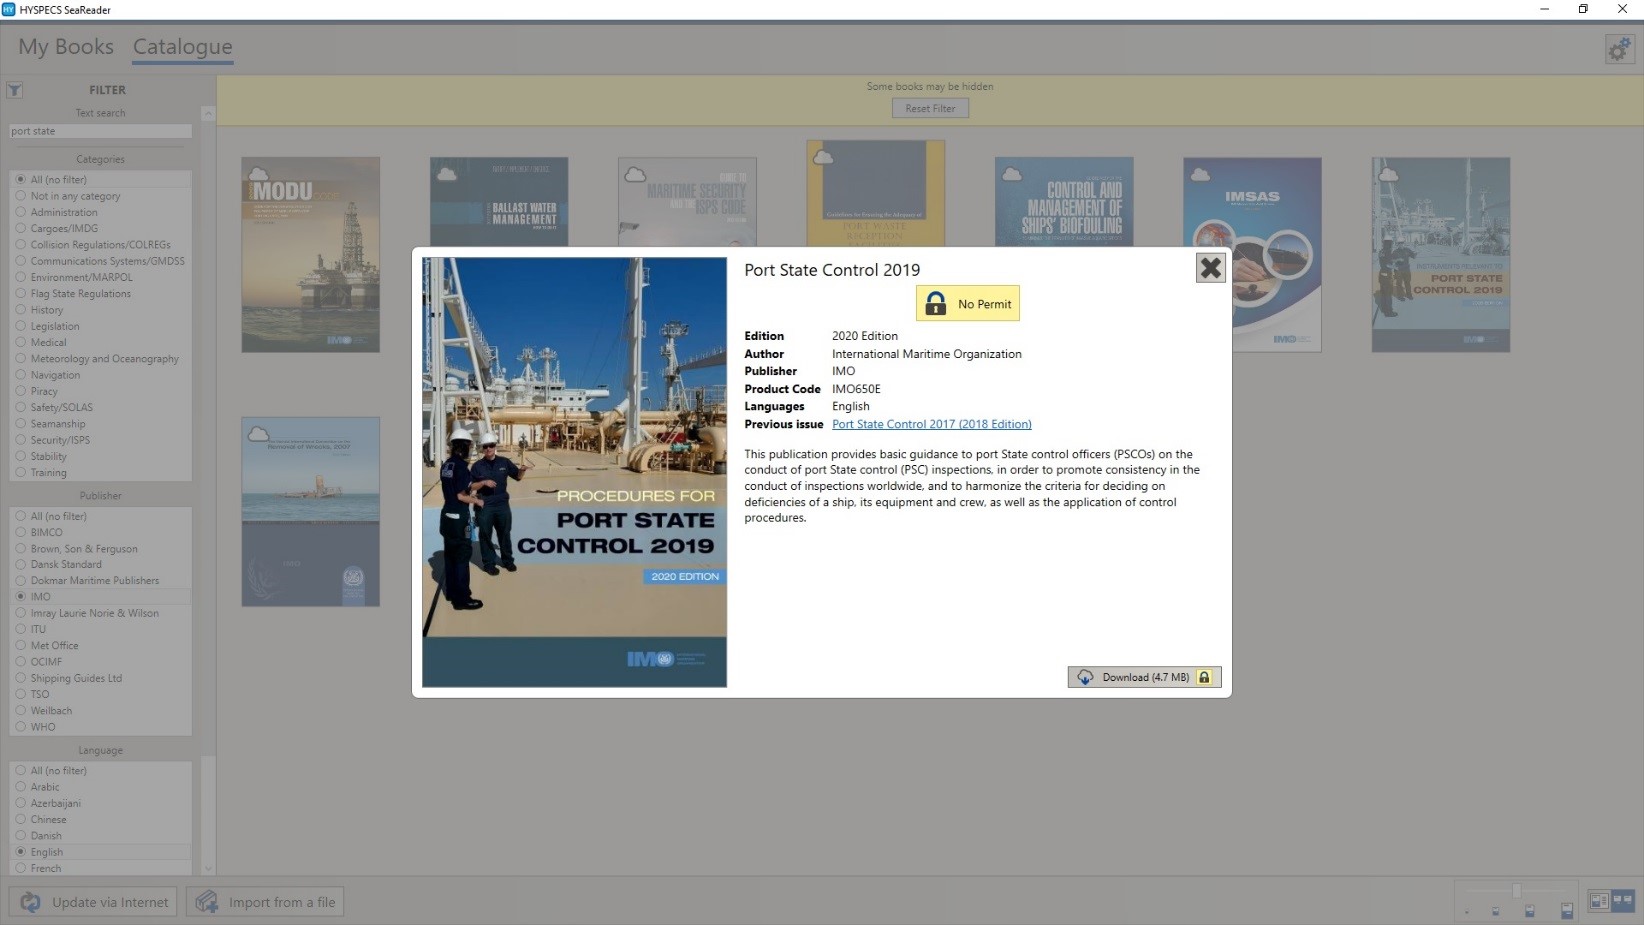Screen dimensions: 1644x925
Task: Open the Port State Control 2019 grid thumbnail
Action: tap(1440, 254)
